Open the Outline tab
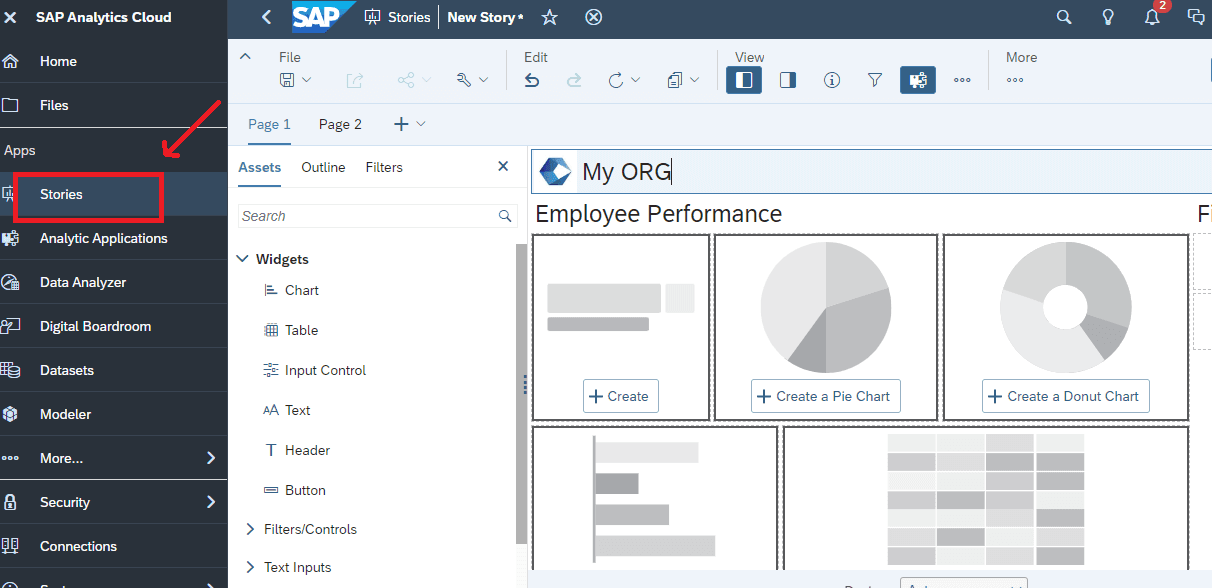Viewport: 1212px width, 588px height. 323,167
